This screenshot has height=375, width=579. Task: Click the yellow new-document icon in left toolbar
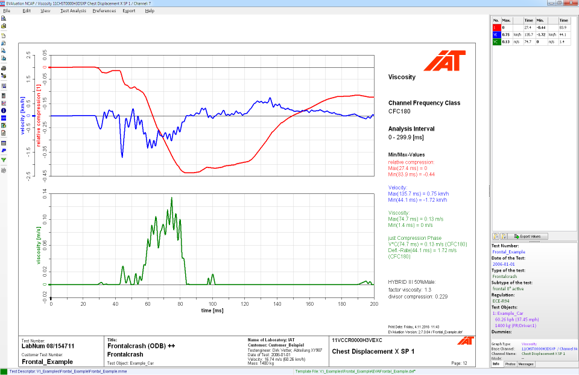pyautogui.click(x=4, y=36)
